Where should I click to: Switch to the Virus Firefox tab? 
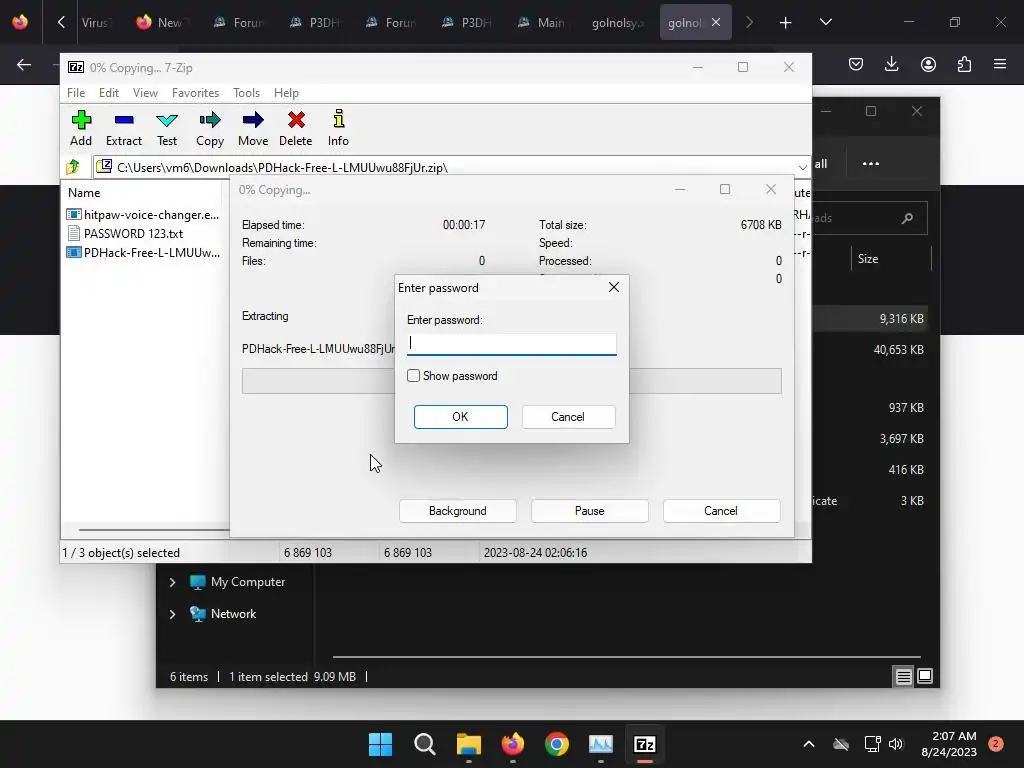96,22
